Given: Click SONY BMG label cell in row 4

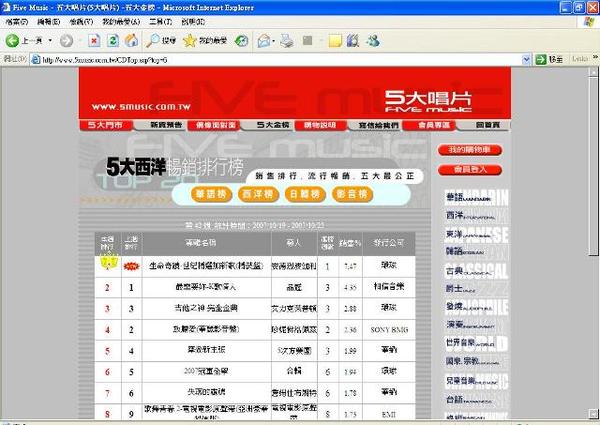Looking at the screenshot, I should tap(389, 330).
